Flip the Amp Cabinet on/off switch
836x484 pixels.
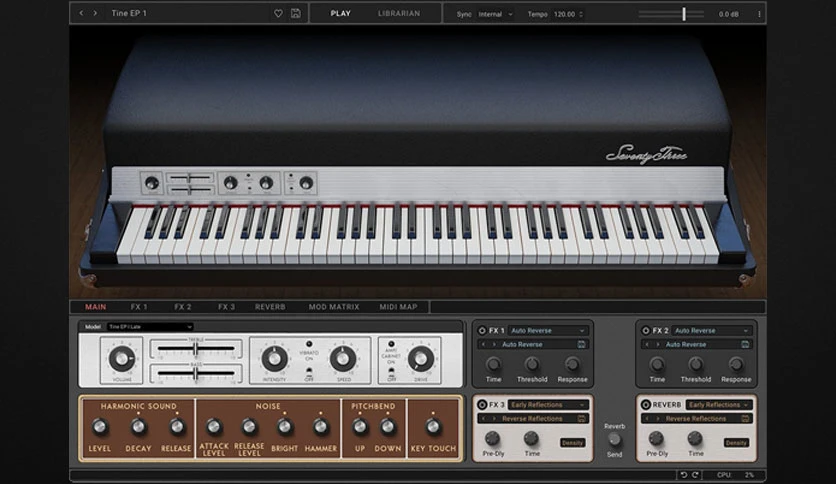pyautogui.click(x=391, y=370)
